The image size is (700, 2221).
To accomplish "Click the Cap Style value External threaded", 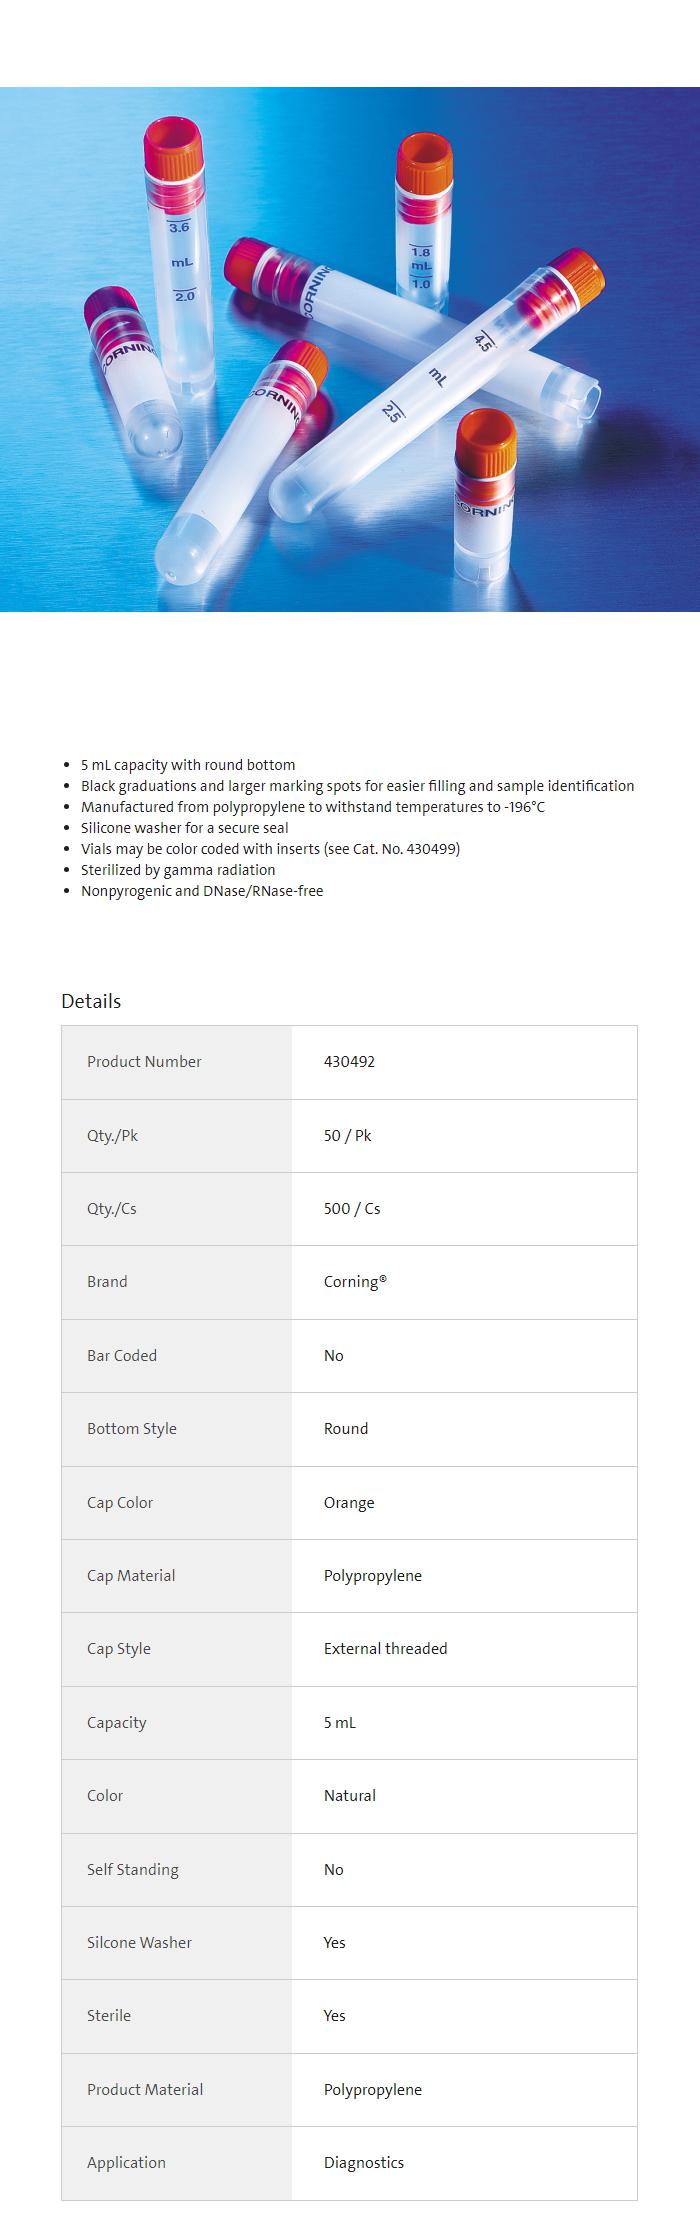I will click(x=385, y=1649).
